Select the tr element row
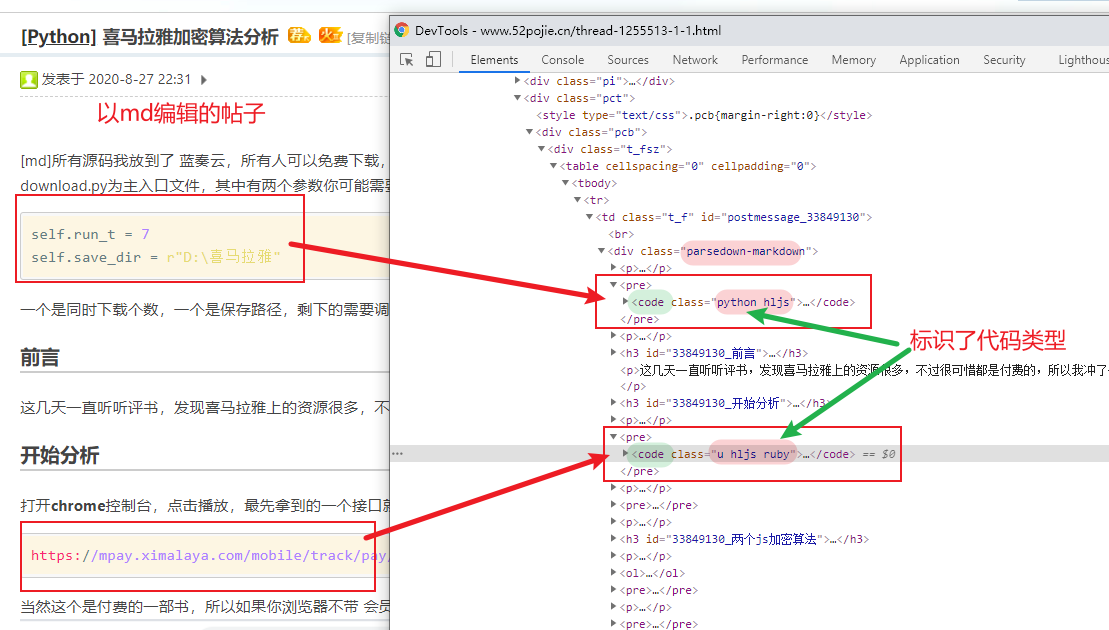 (x=597, y=200)
